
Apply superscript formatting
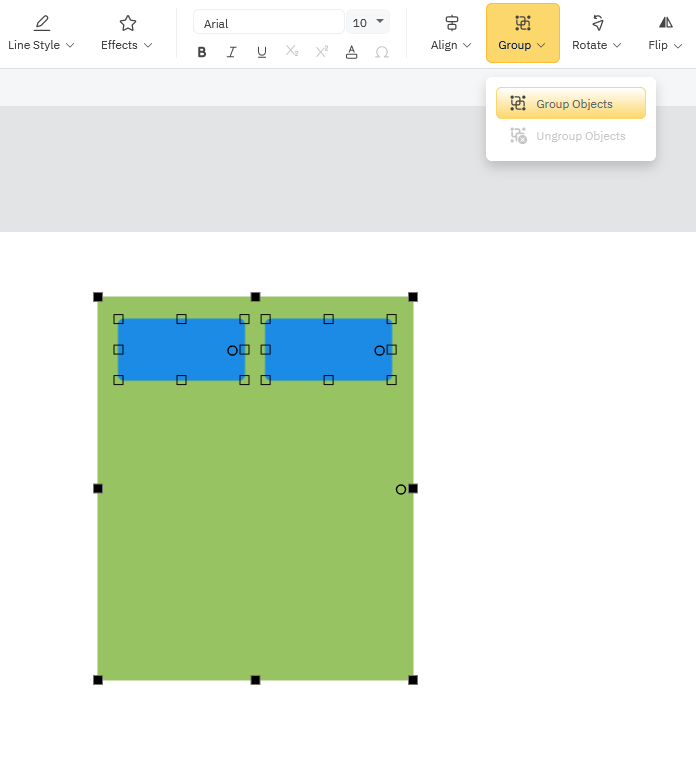[x=322, y=51]
